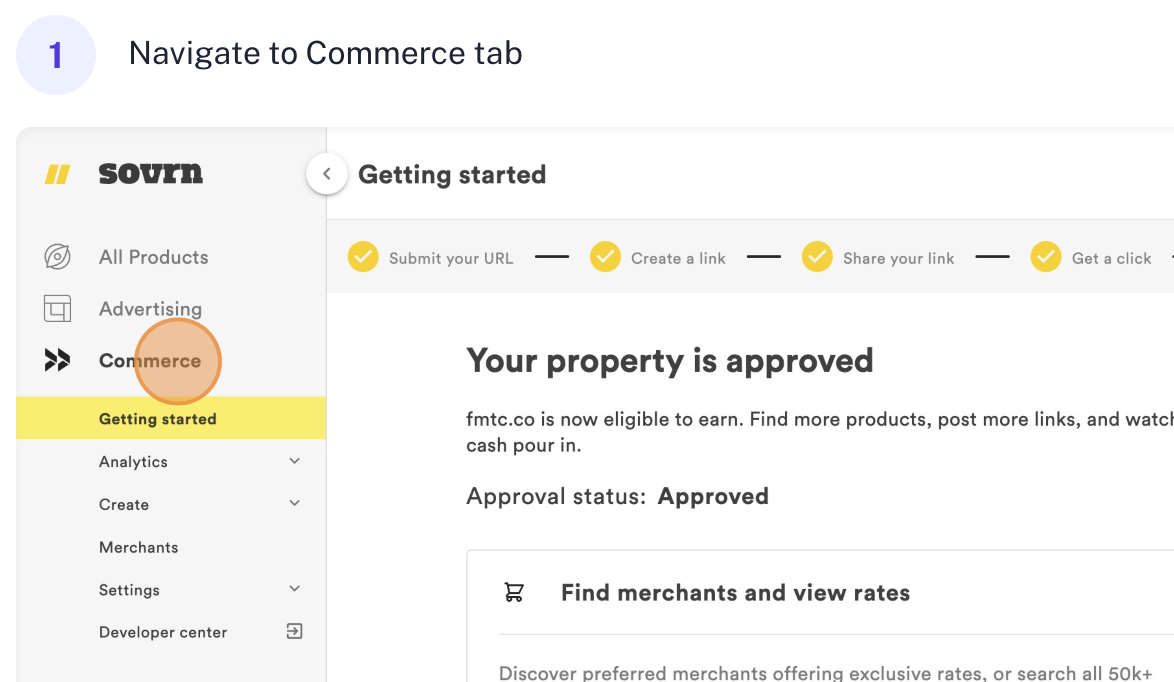The height and width of the screenshot is (682, 1174).
Task: Click the sovrn wordmark in the sidebar
Action: pos(150,174)
